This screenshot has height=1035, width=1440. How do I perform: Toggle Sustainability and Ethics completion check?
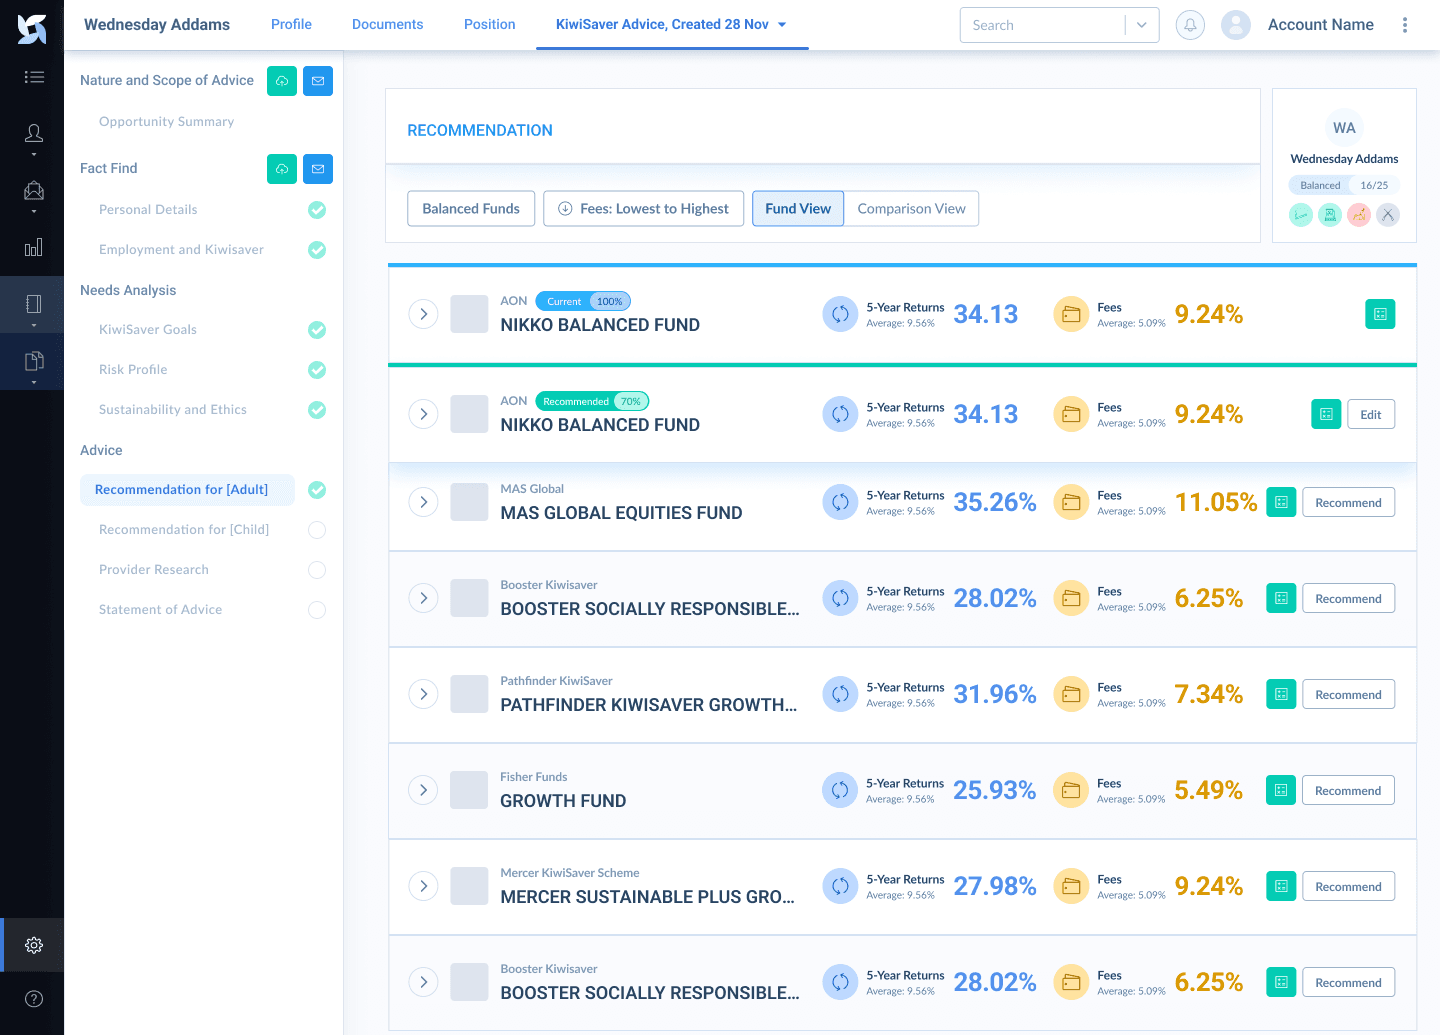[x=317, y=410]
